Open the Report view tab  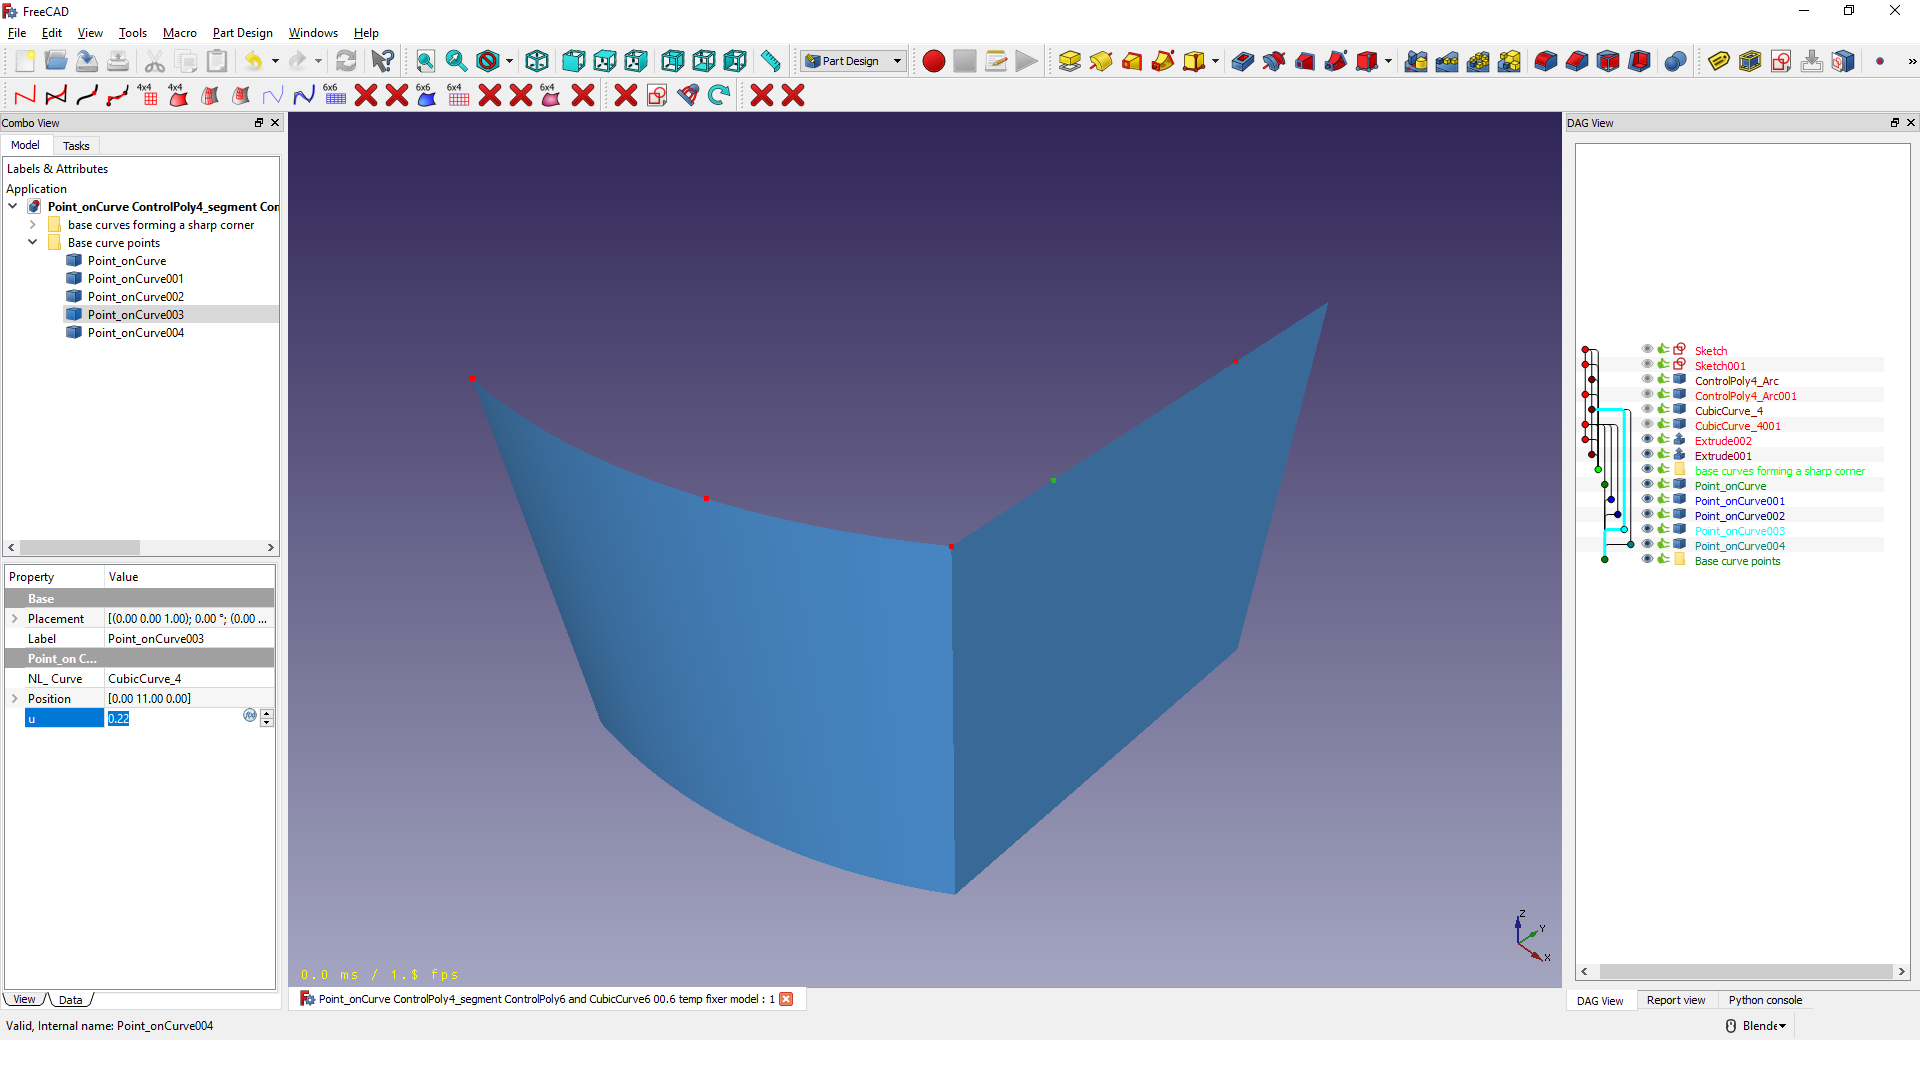(1676, 1000)
